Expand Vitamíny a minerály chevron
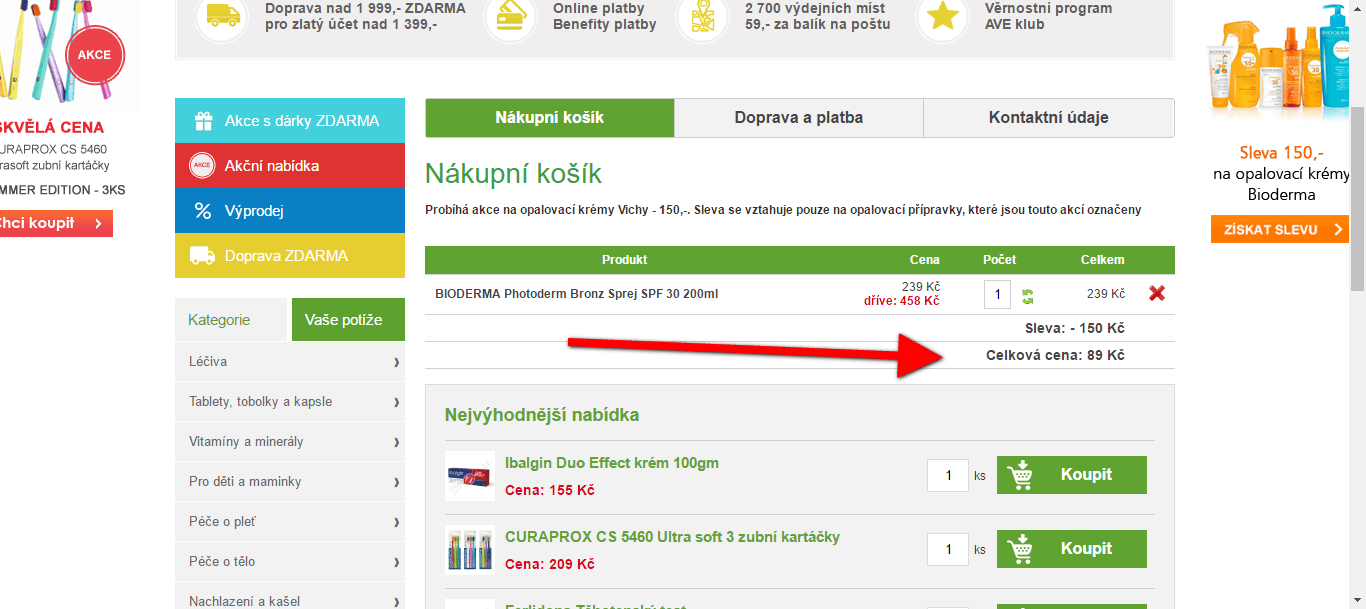The image size is (1366, 609). 396,442
